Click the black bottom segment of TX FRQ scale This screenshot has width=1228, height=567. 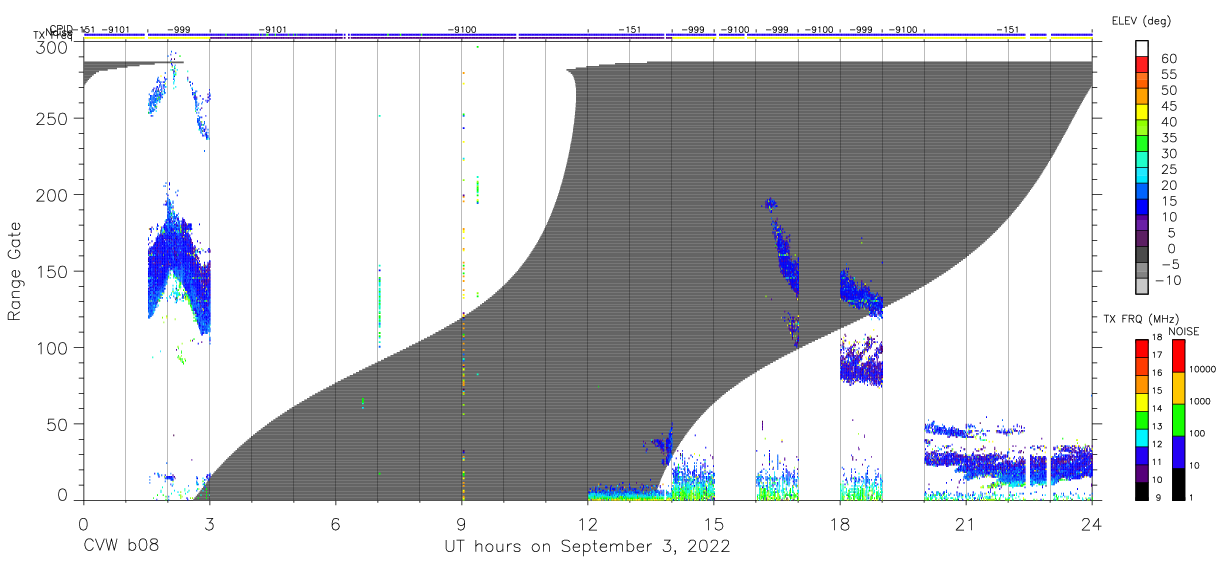pos(1141,491)
